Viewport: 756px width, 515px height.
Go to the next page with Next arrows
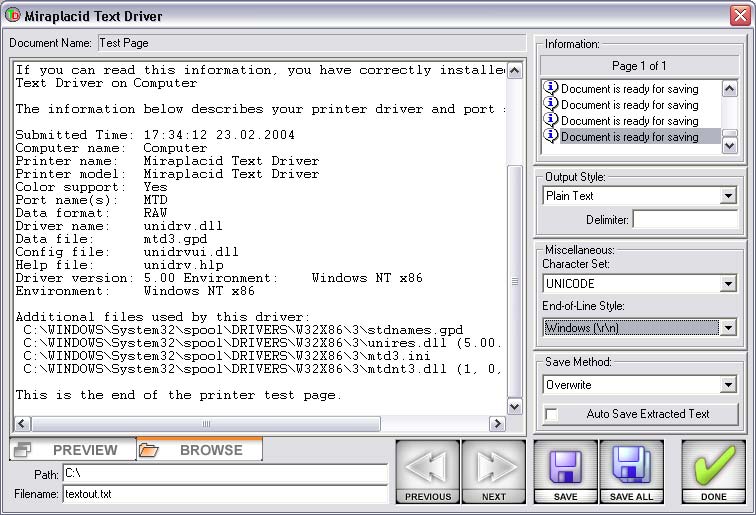tap(494, 472)
